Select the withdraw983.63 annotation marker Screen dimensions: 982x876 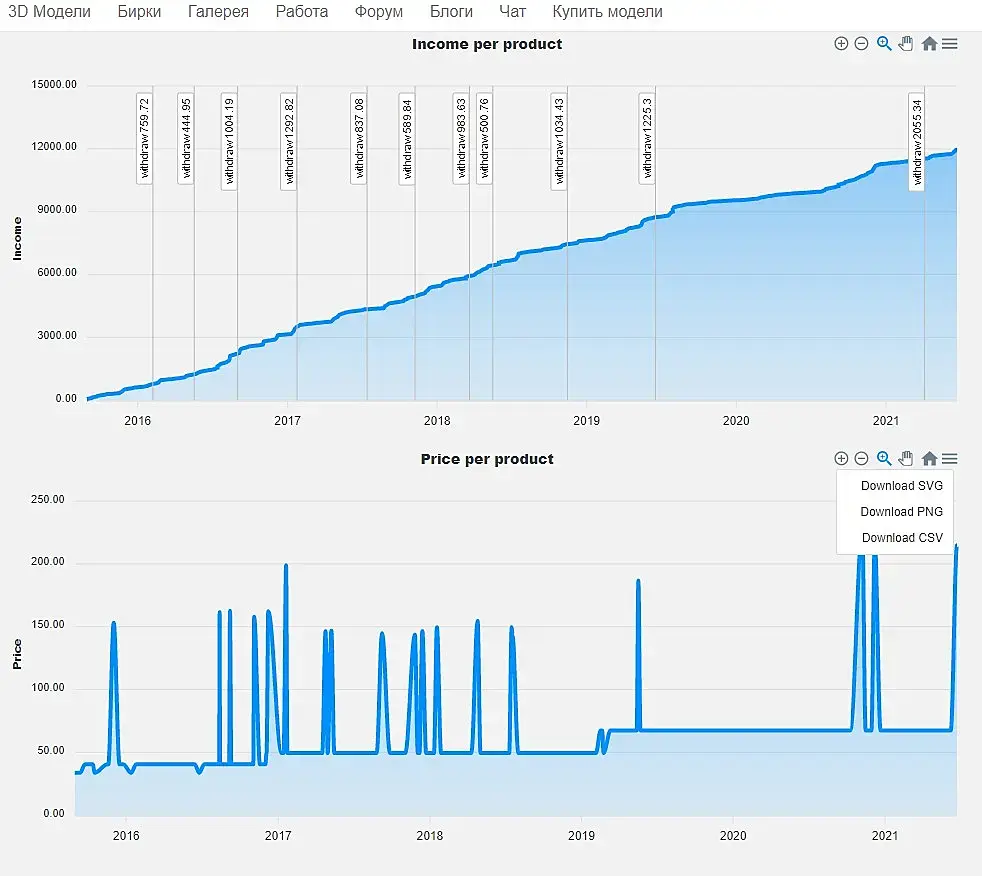[x=460, y=138]
